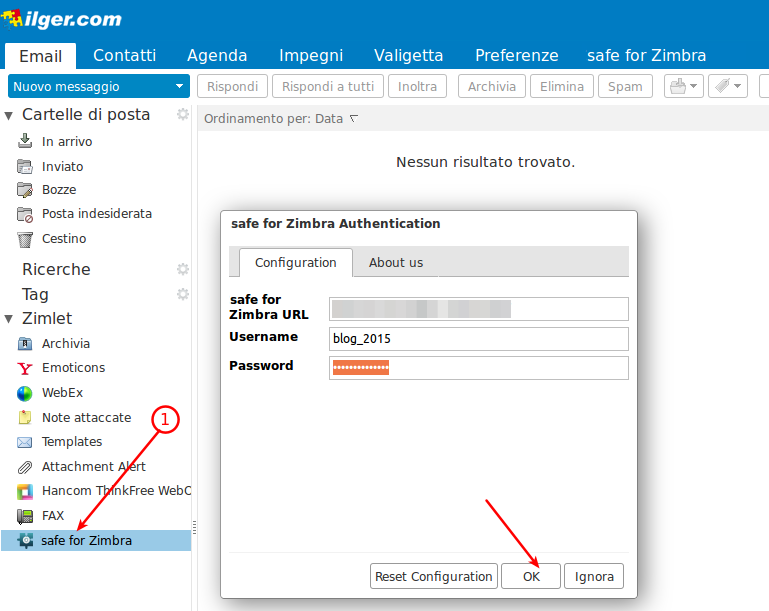
Task: Click the WebEx globe icon
Action: (x=25, y=393)
